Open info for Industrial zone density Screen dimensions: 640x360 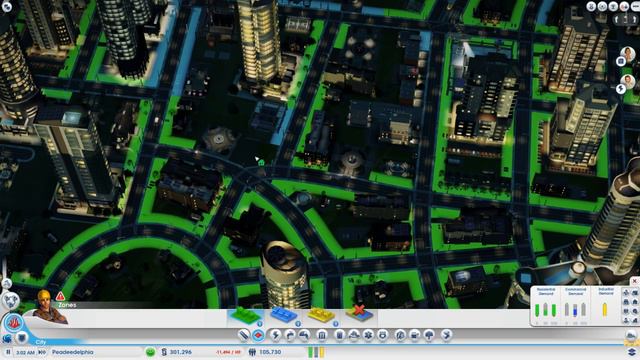point(336,324)
